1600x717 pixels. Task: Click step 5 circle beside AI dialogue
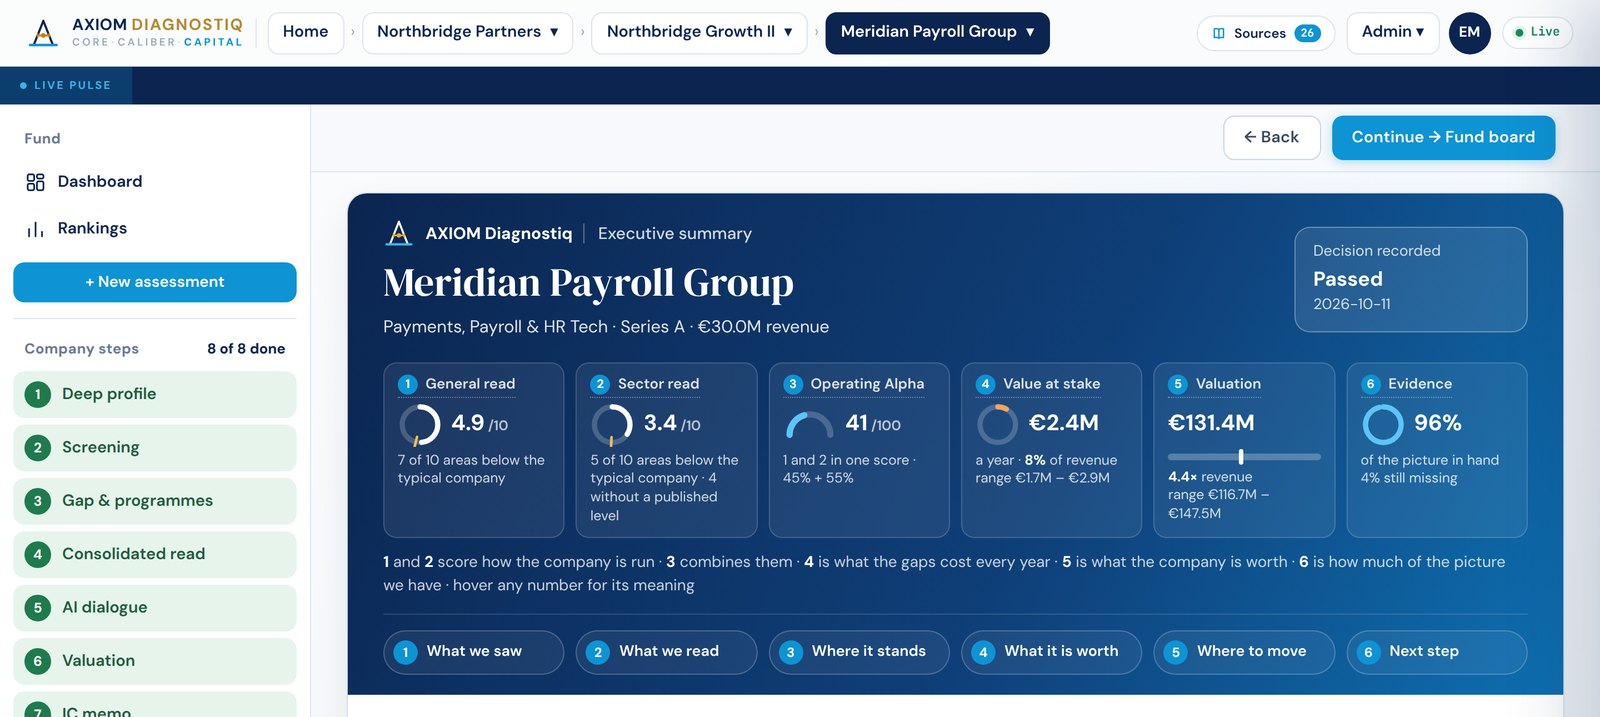[38, 607]
